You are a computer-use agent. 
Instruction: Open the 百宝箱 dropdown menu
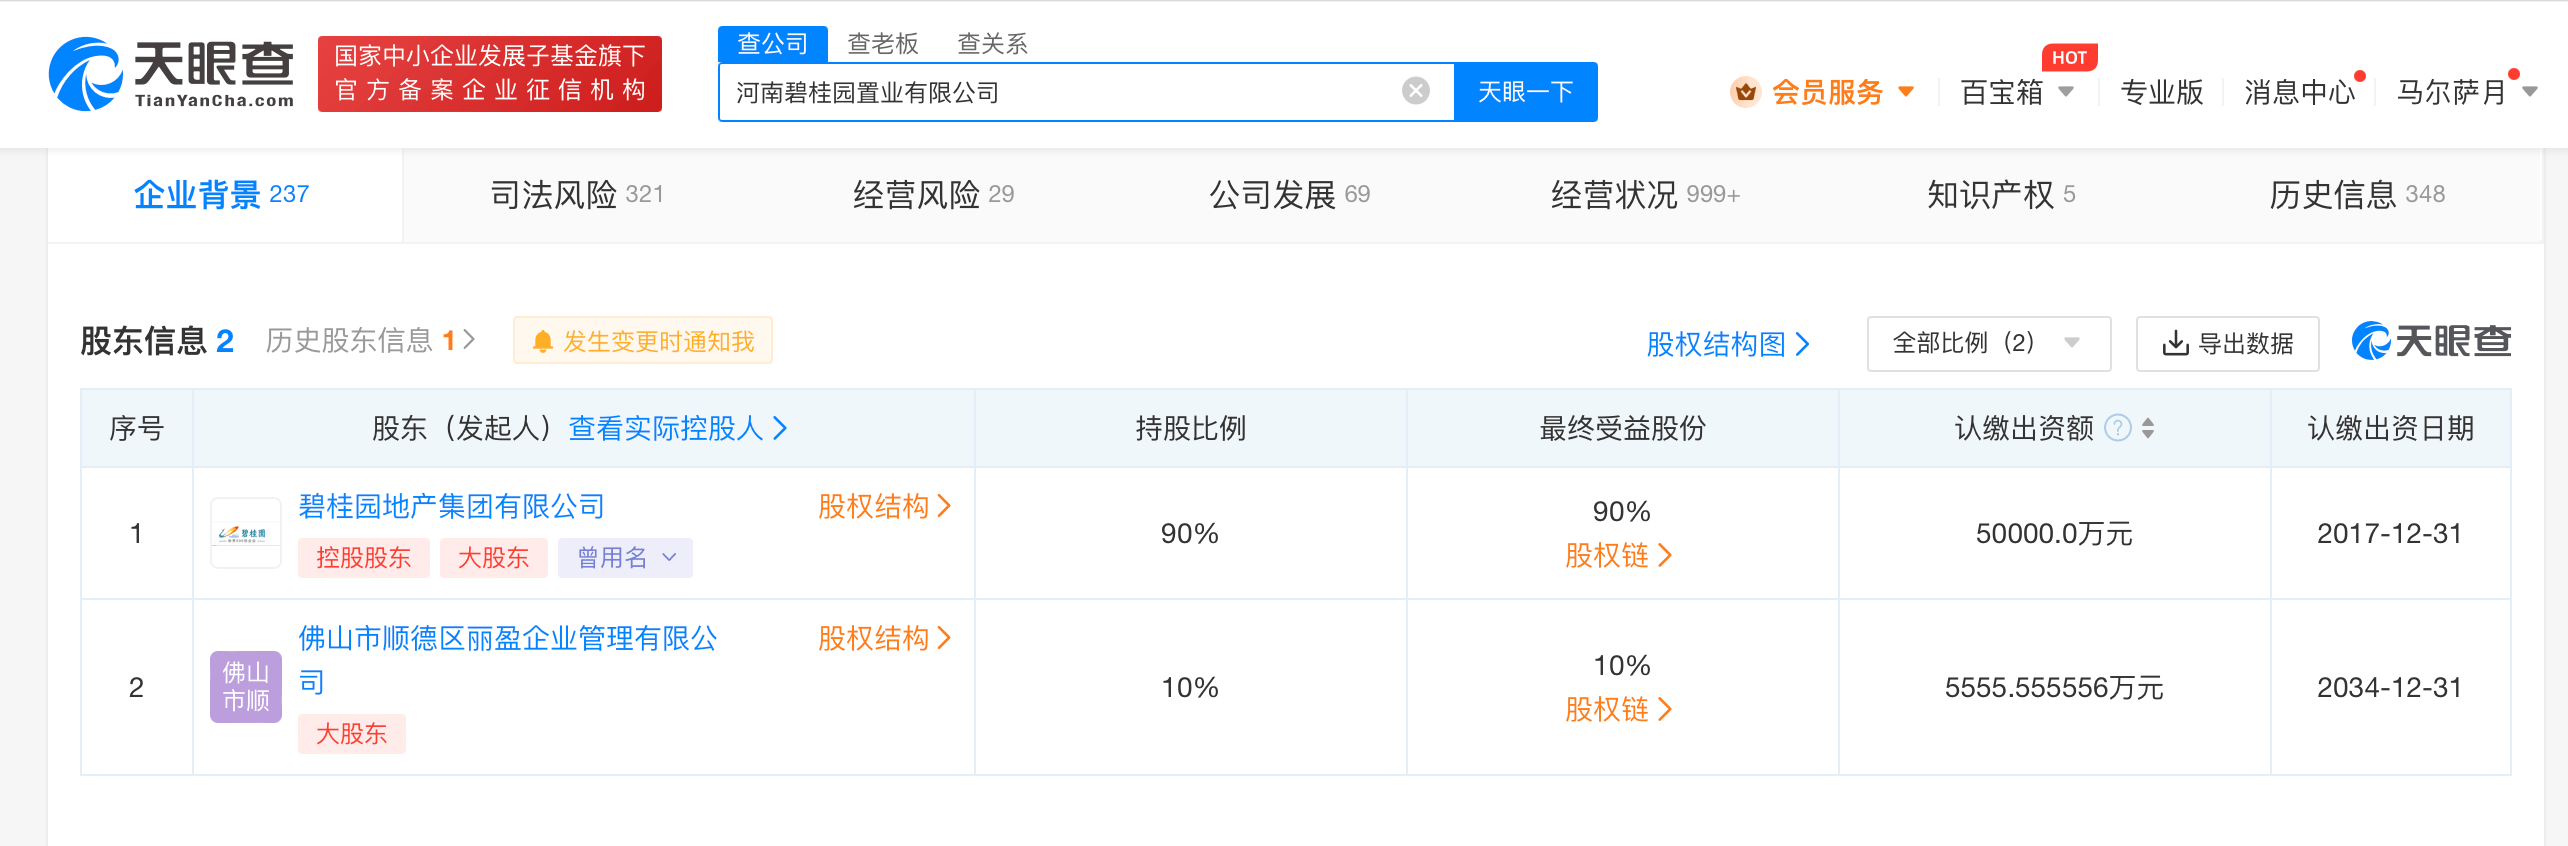point(2016,92)
